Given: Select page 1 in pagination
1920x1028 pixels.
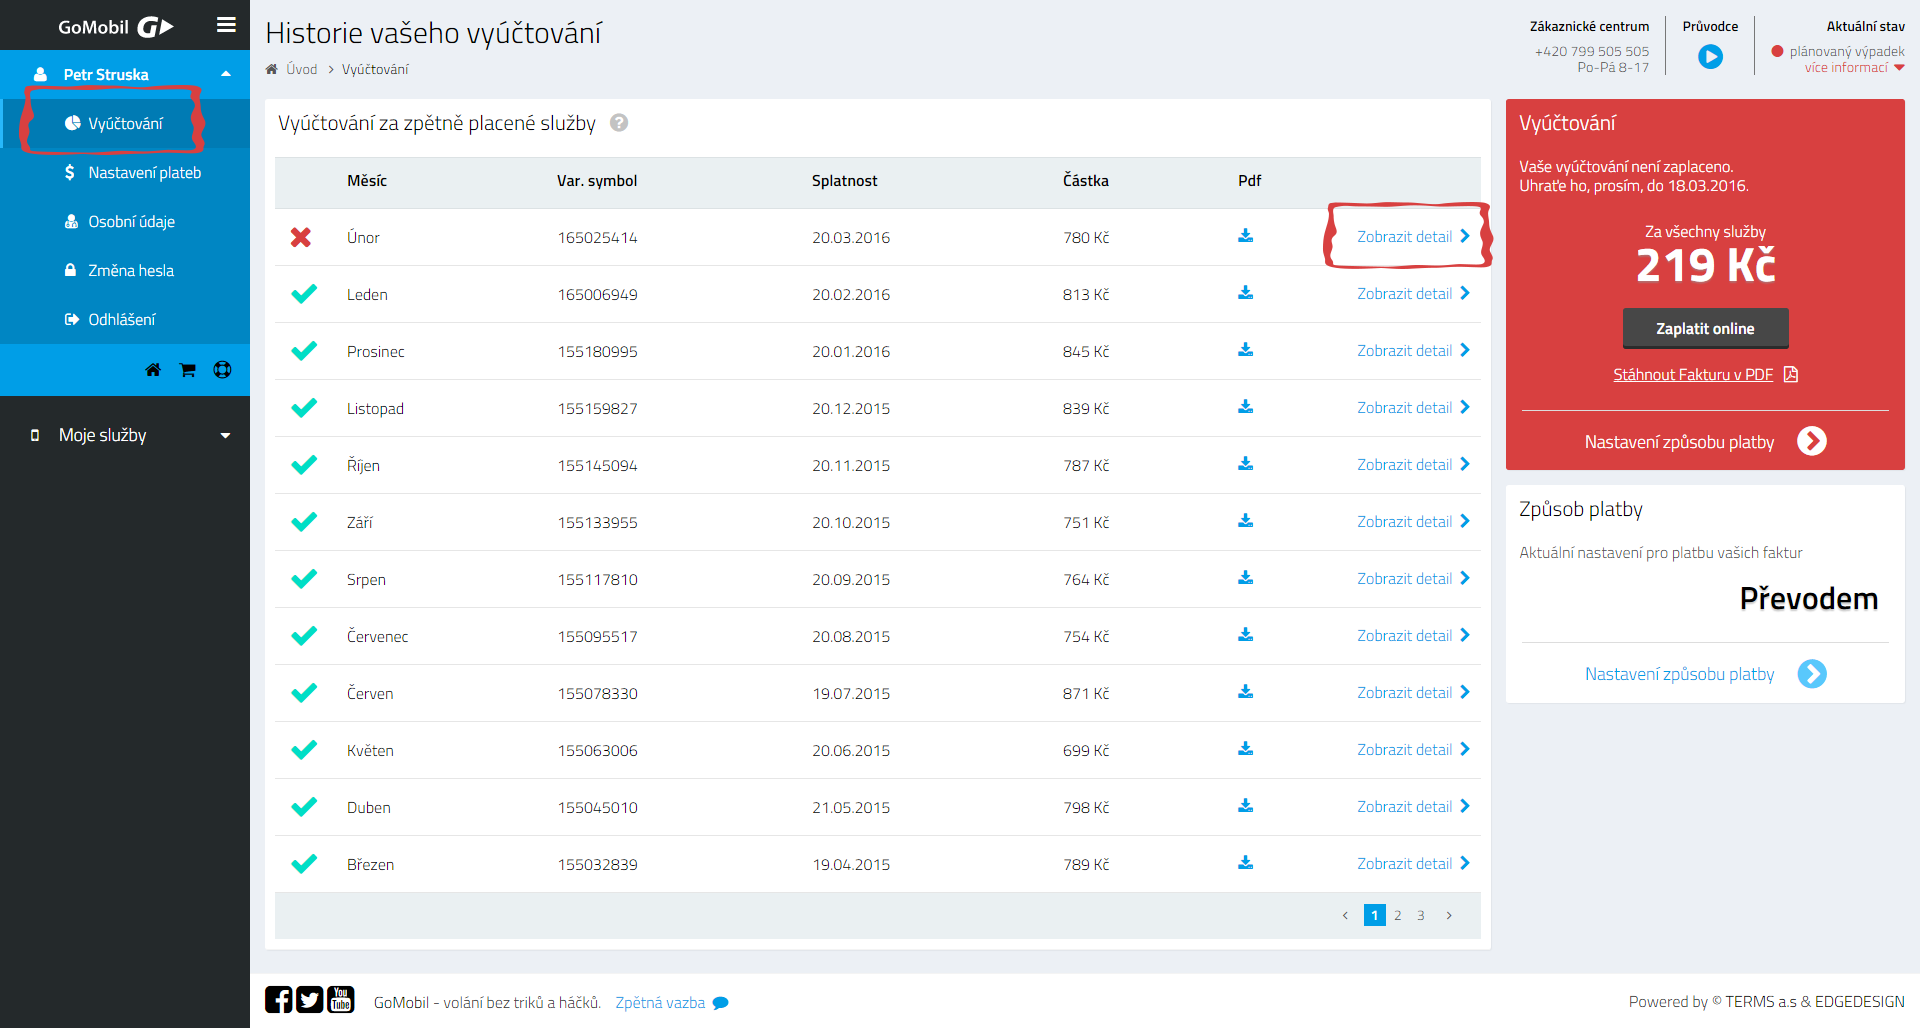Looking at the screenshot, I should click(1374, 915).
